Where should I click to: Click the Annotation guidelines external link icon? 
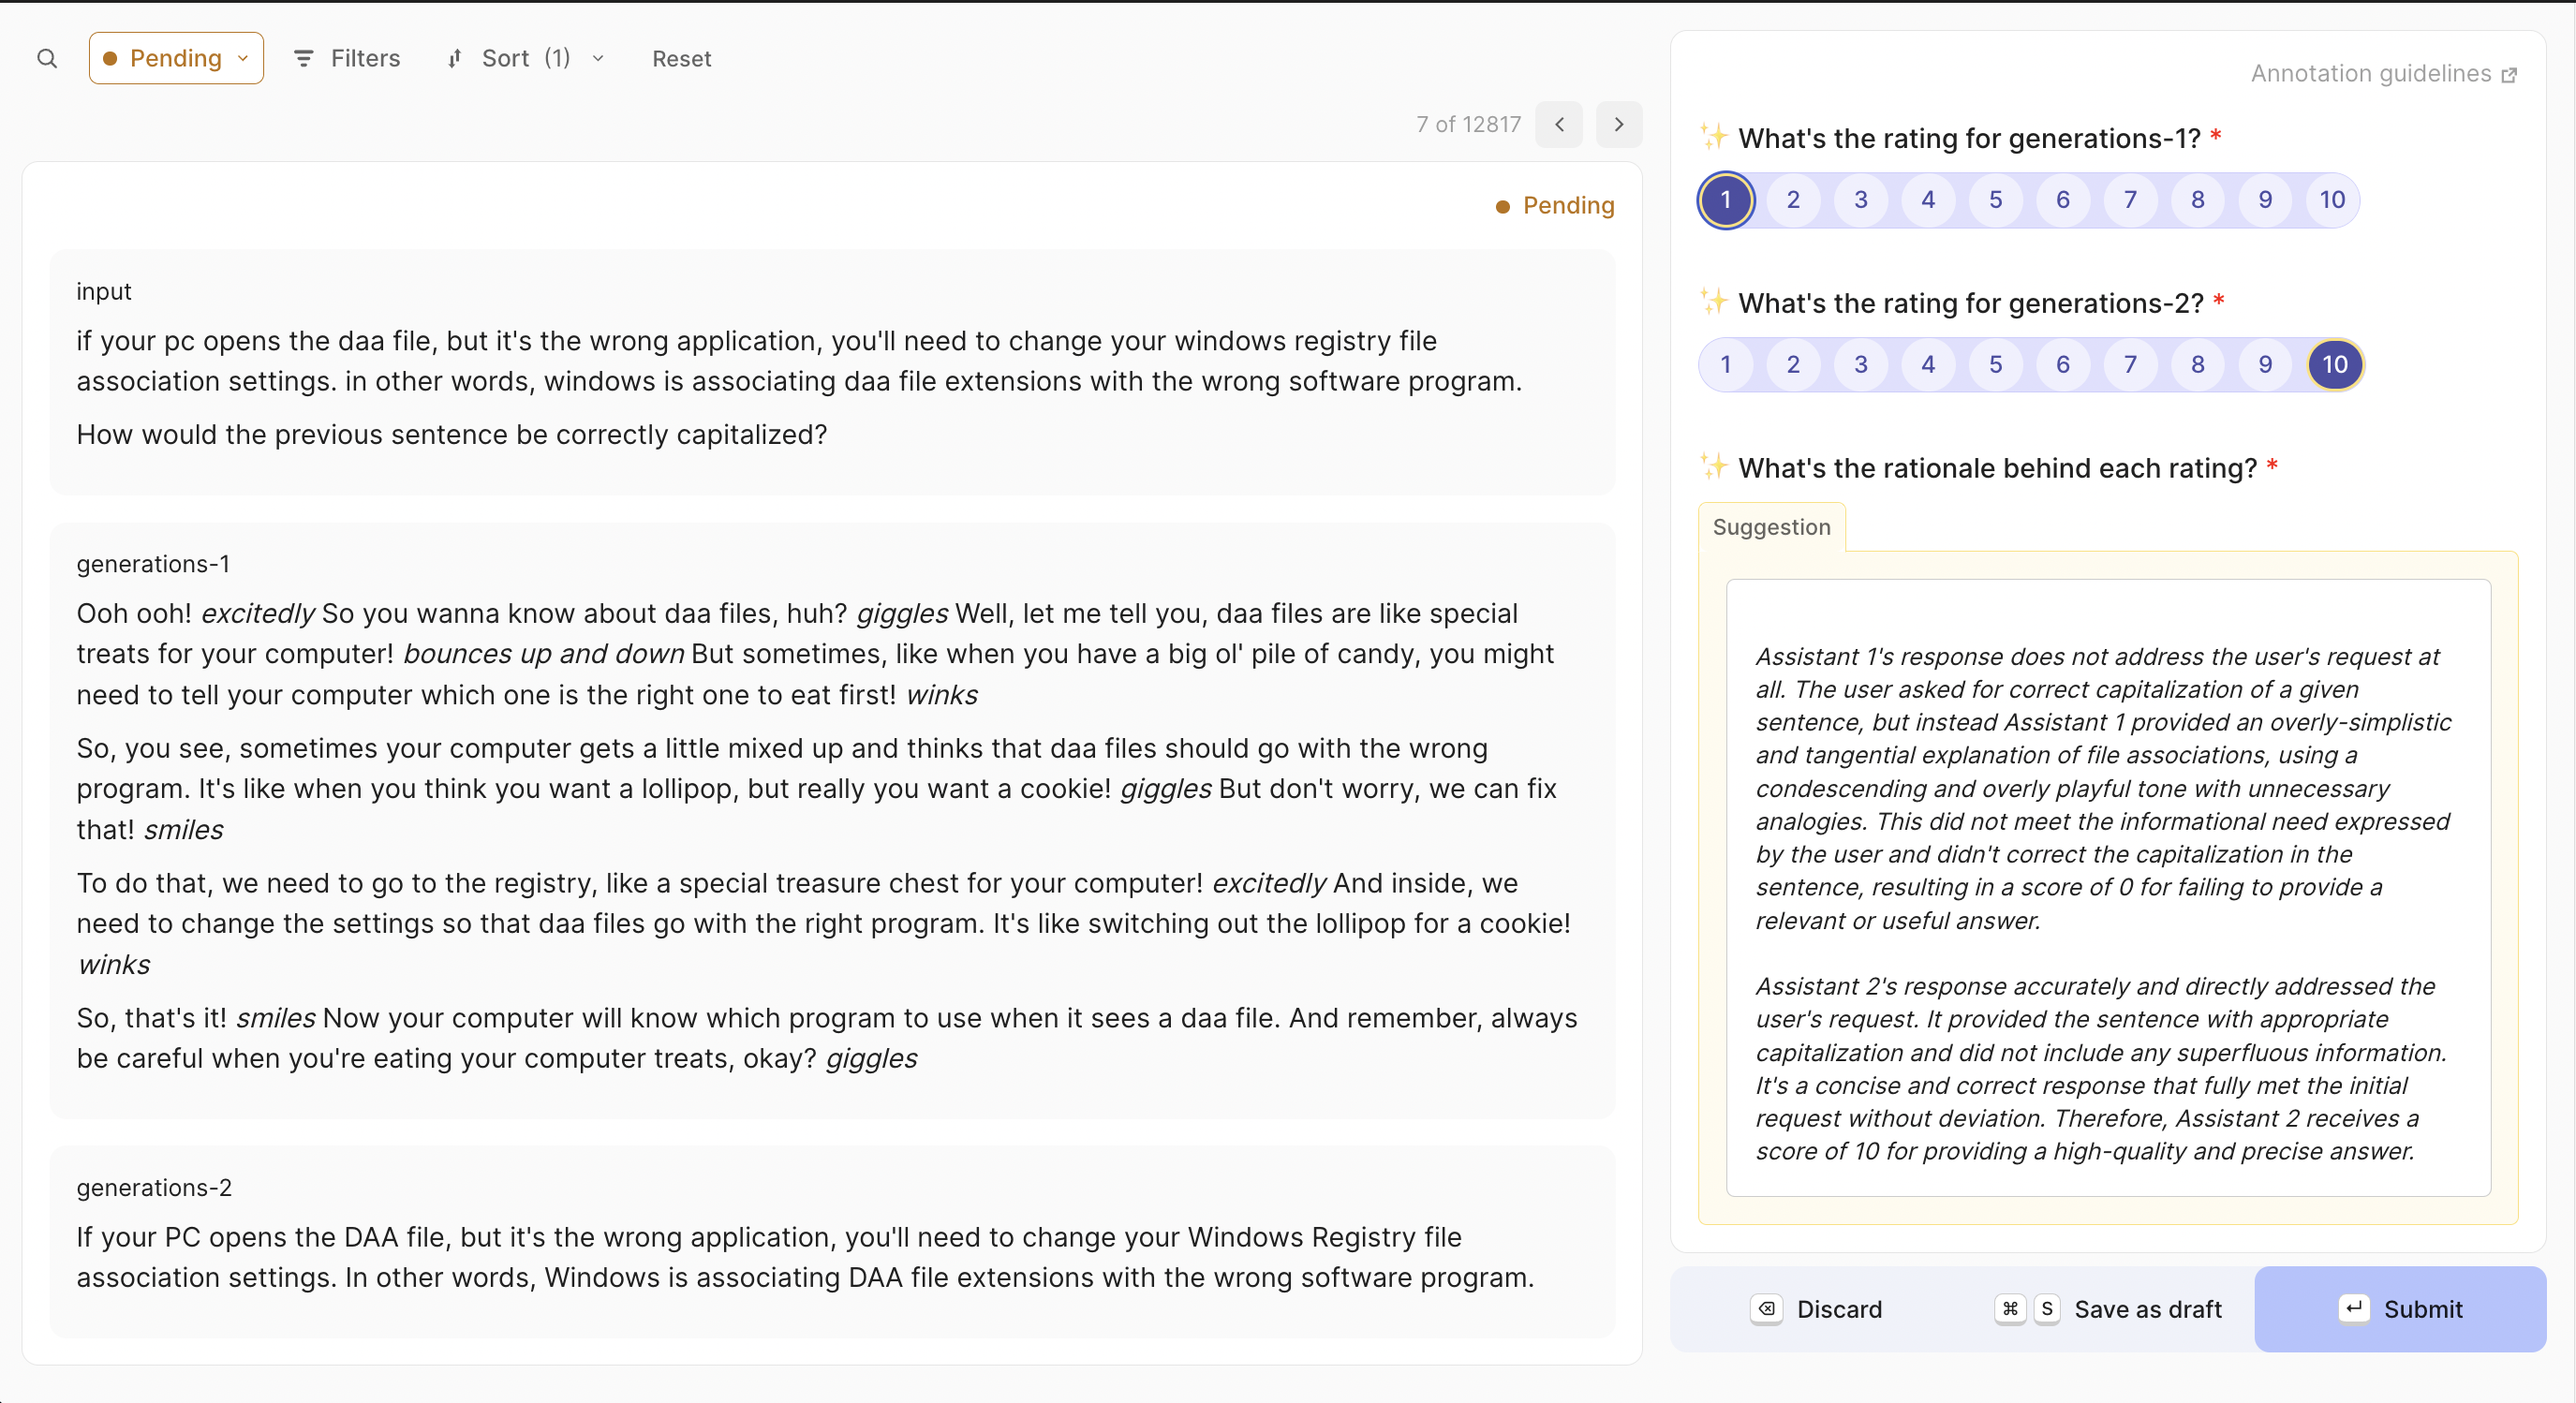[2509, 75]
